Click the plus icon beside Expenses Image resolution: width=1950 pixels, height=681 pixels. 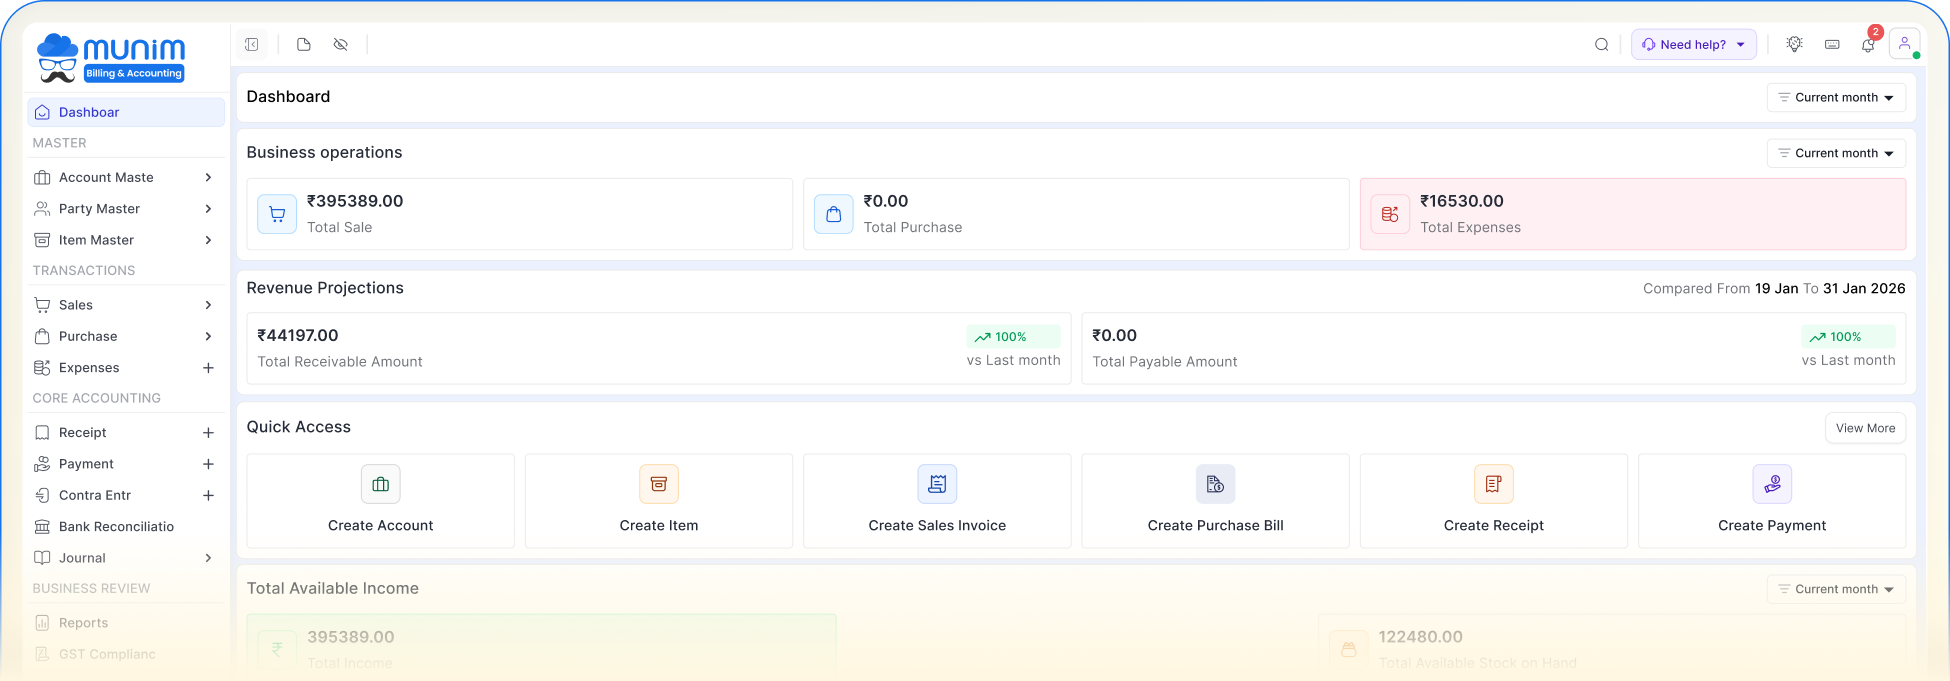(x=208, y=369)
